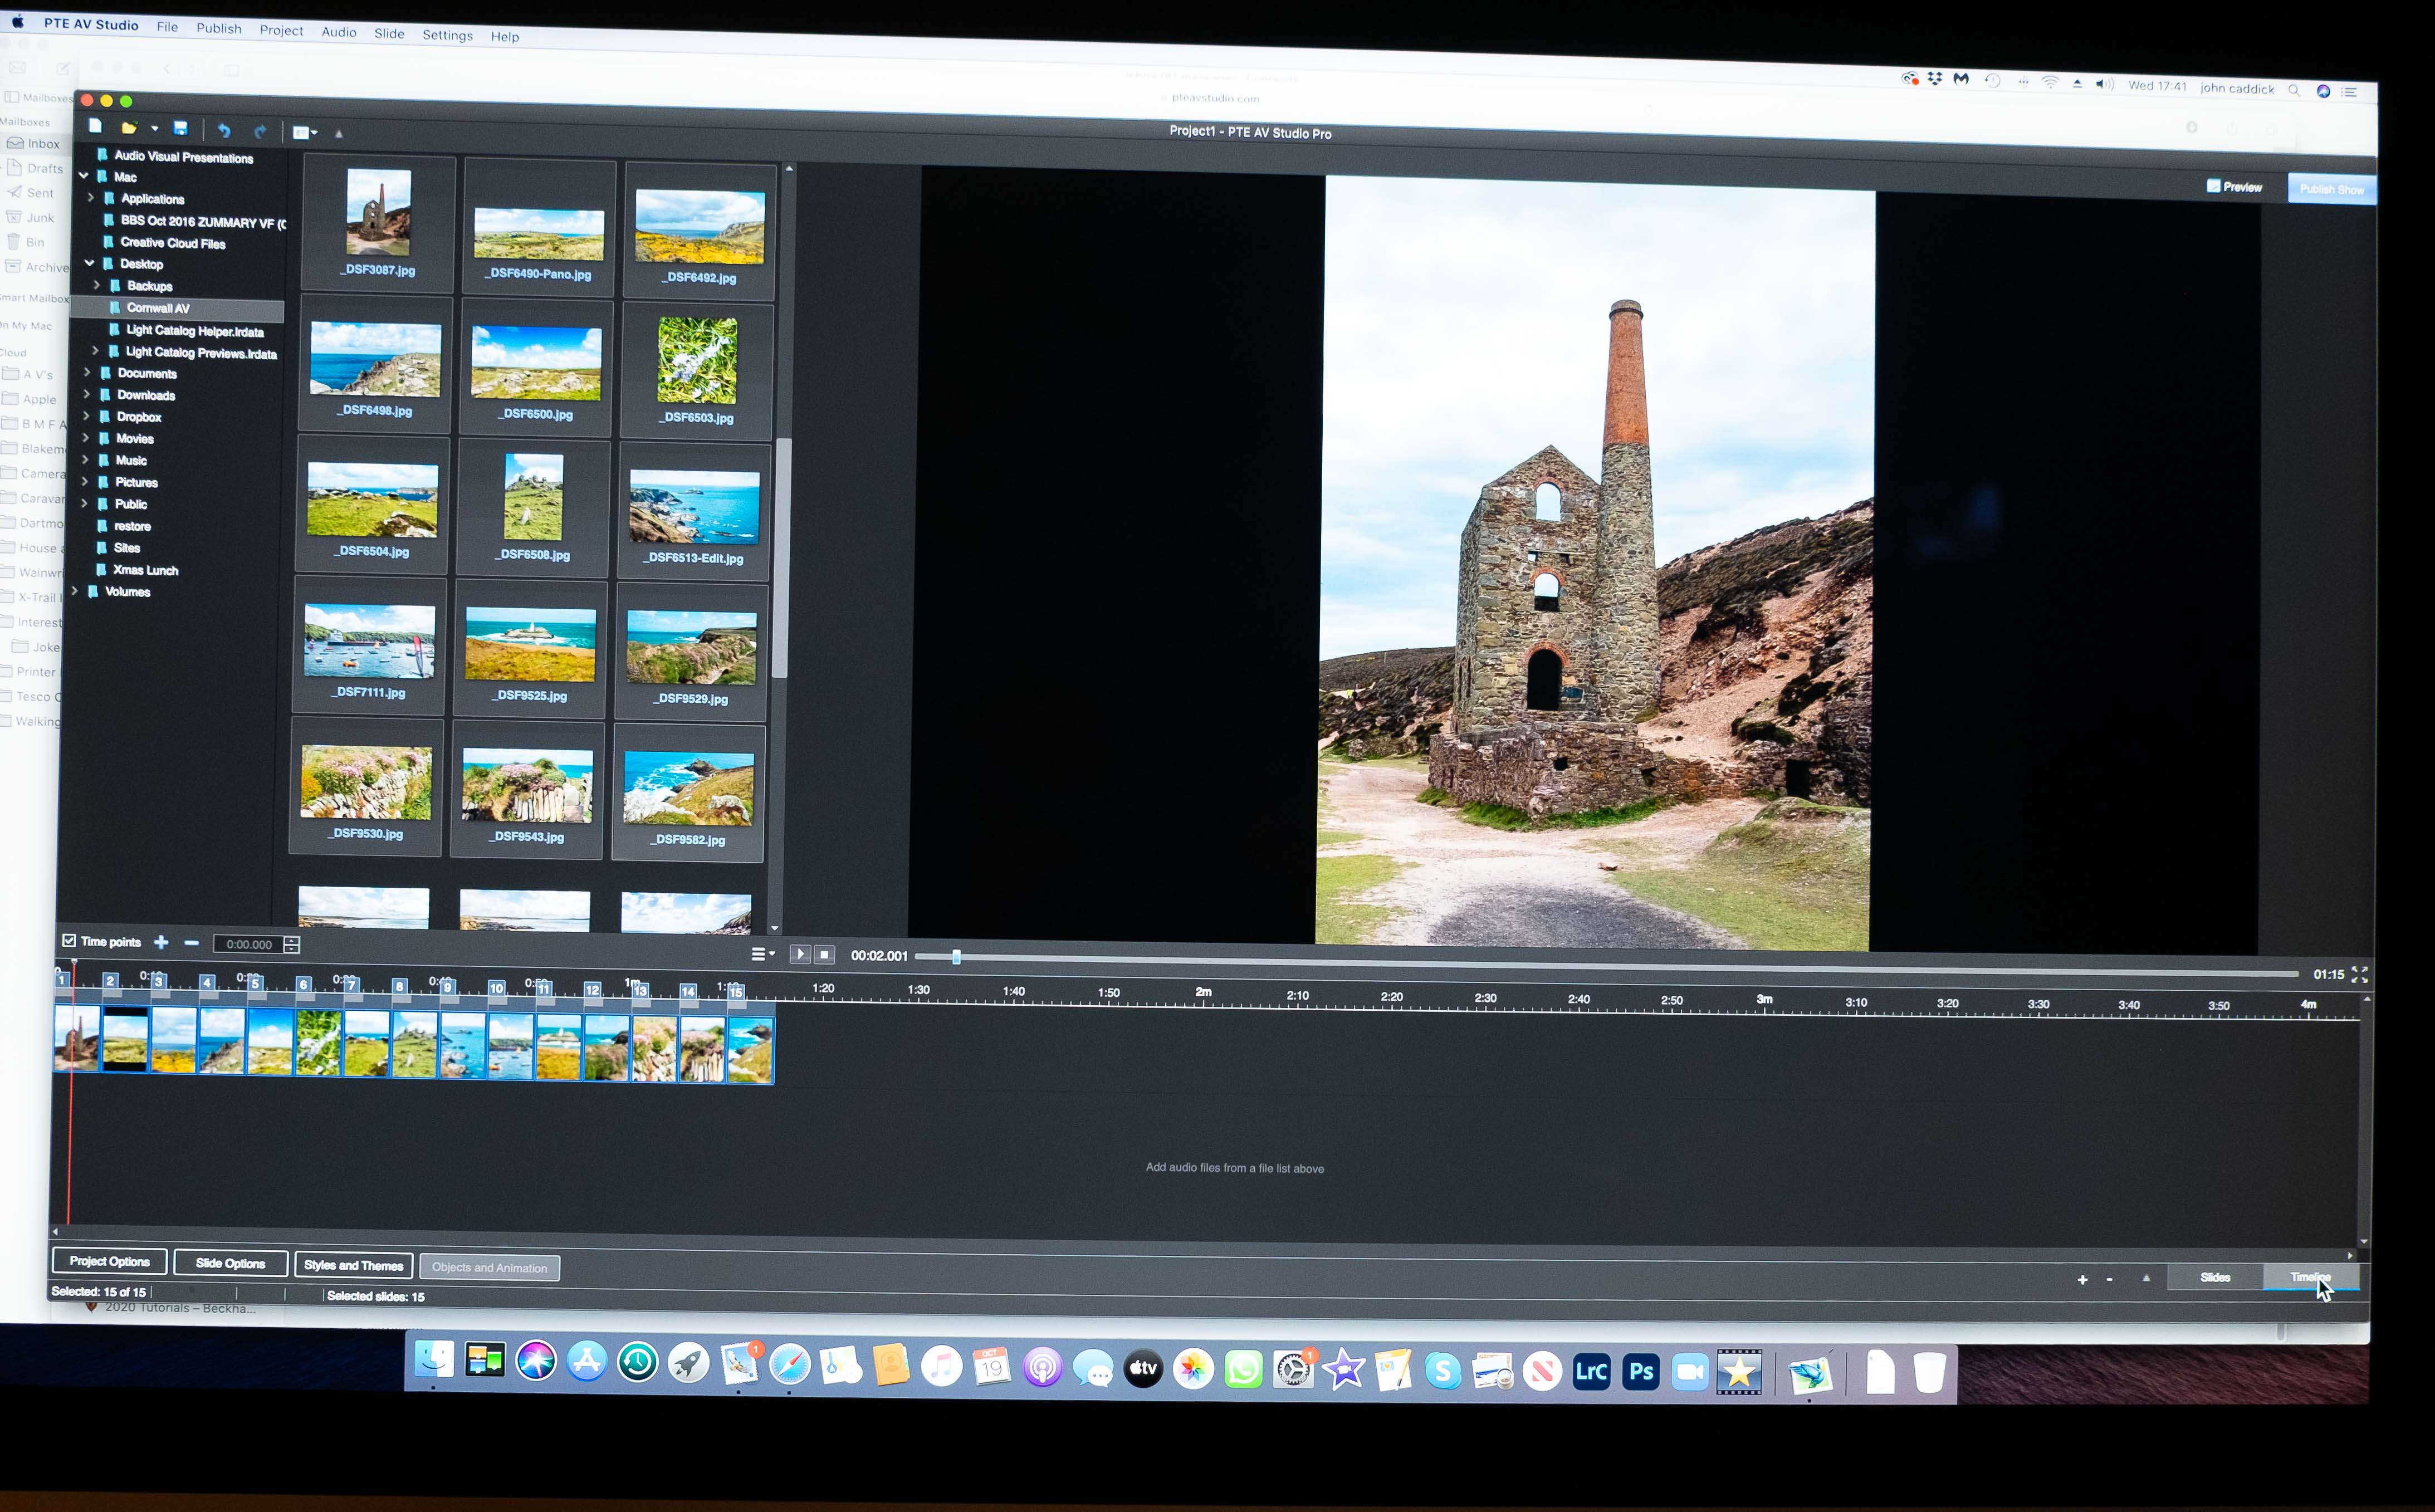This screenshot has height=1512, width=2435.
Task: Zoom in the timeline with the plus icon
Action: [x=2083, y=1280]
